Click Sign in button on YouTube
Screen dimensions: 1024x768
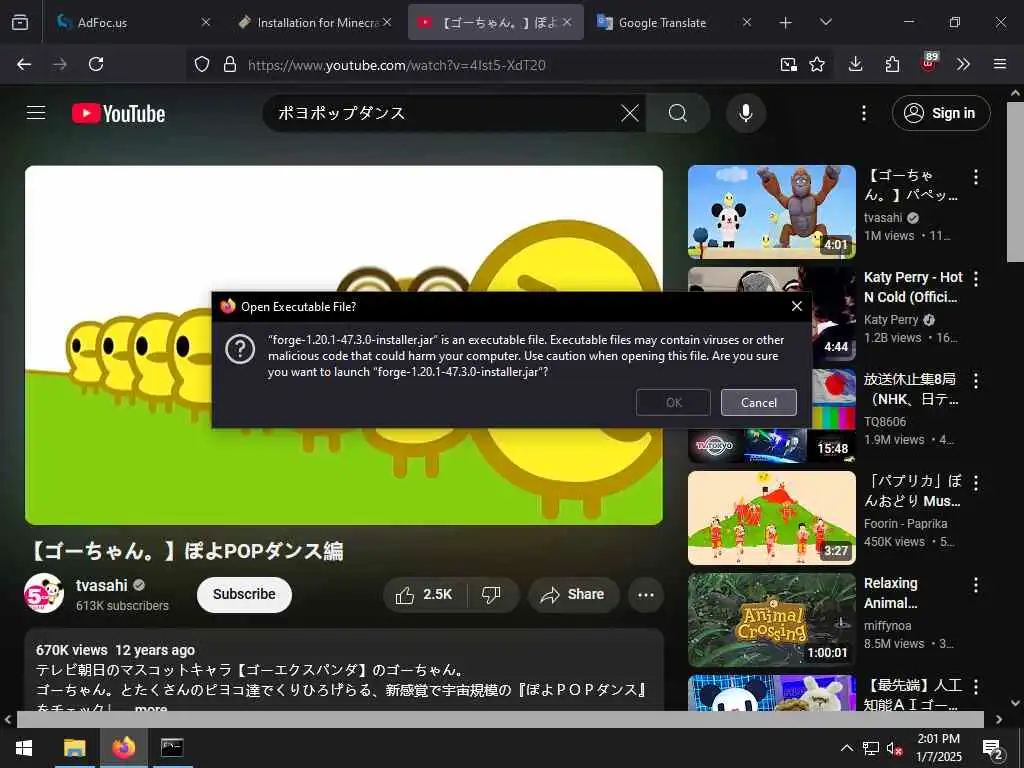[941, 113]
